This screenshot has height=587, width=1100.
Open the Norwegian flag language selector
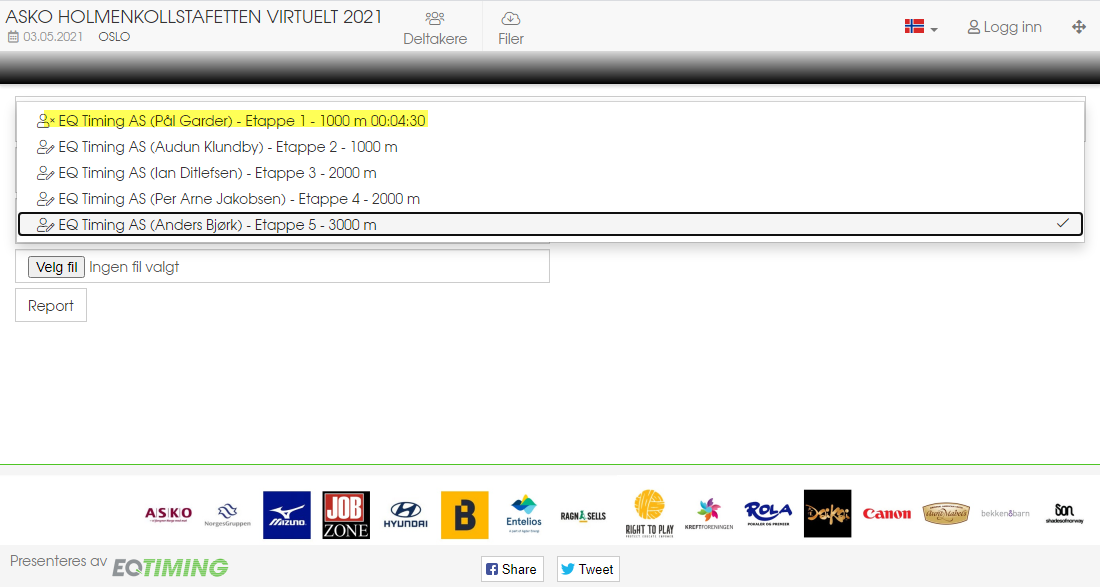(920, 27)
